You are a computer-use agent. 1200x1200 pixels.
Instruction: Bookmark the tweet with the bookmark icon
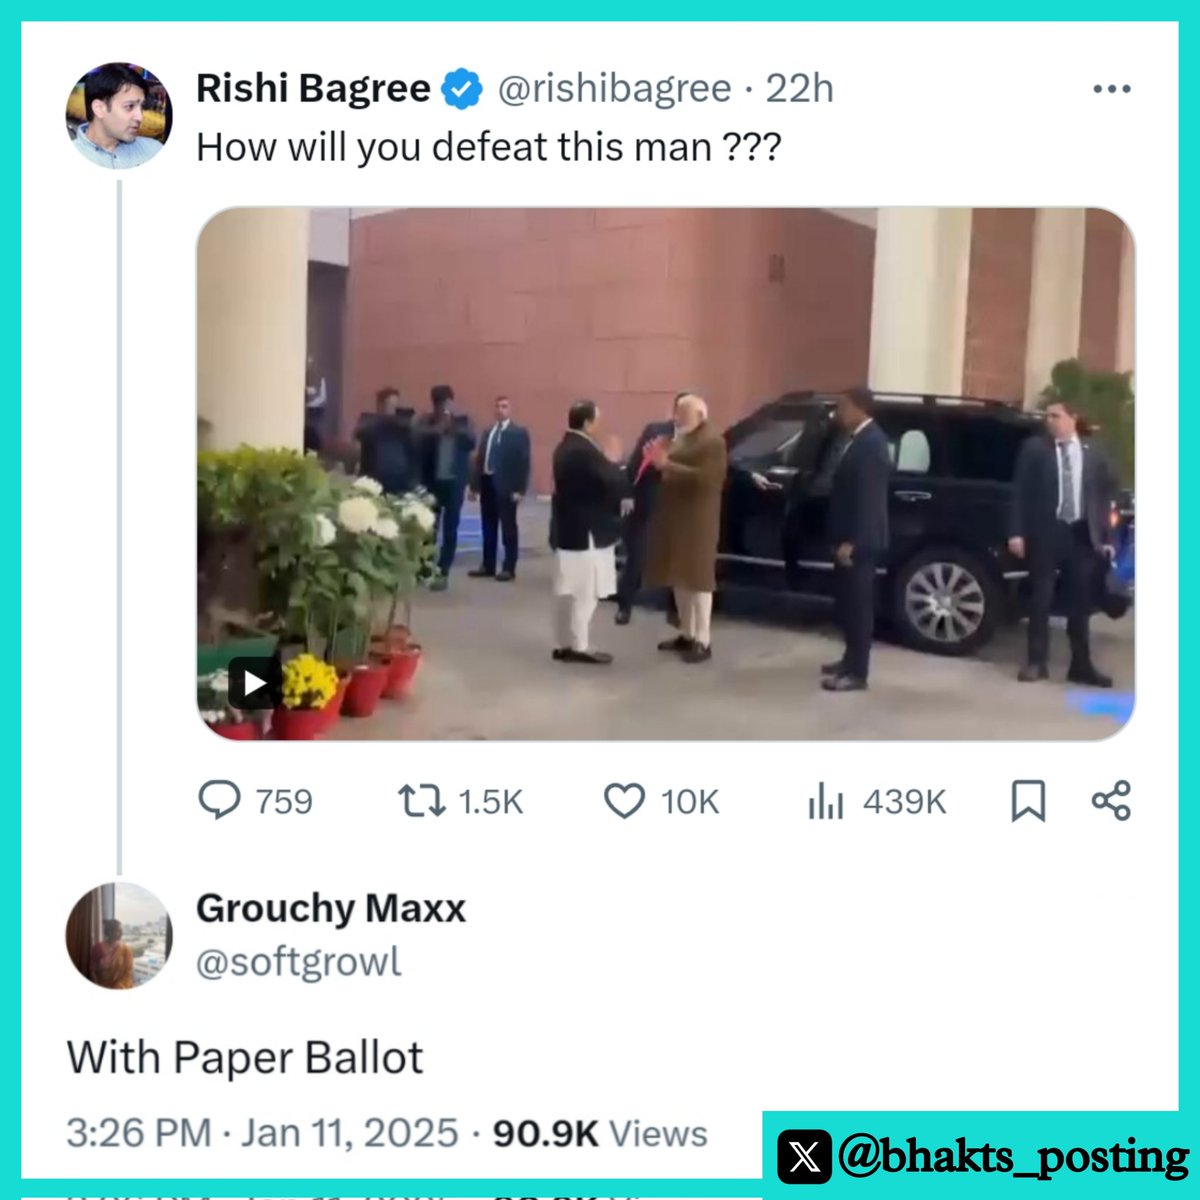1028,801
